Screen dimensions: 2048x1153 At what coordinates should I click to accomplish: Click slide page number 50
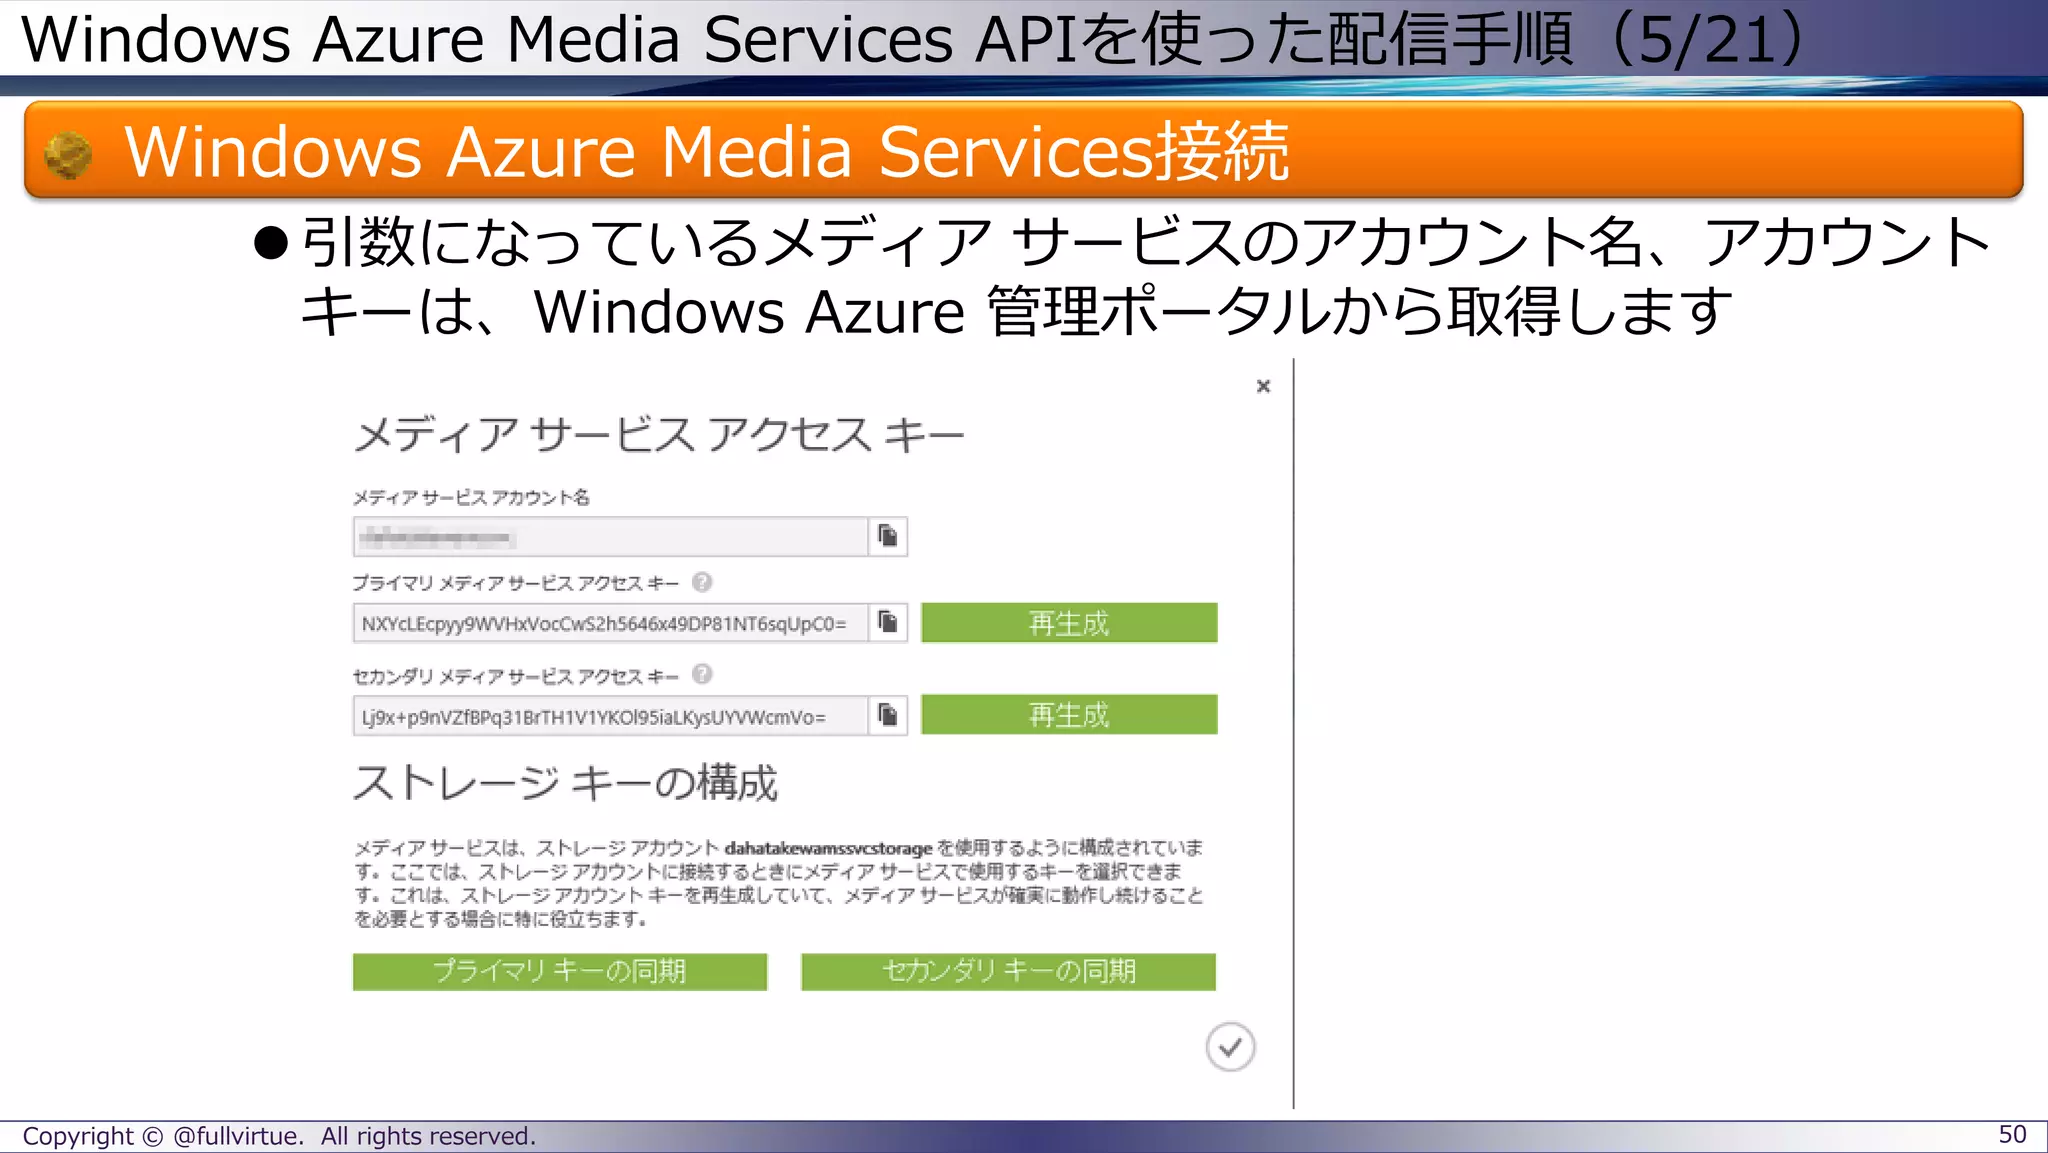click(x=2012, y=1135)
